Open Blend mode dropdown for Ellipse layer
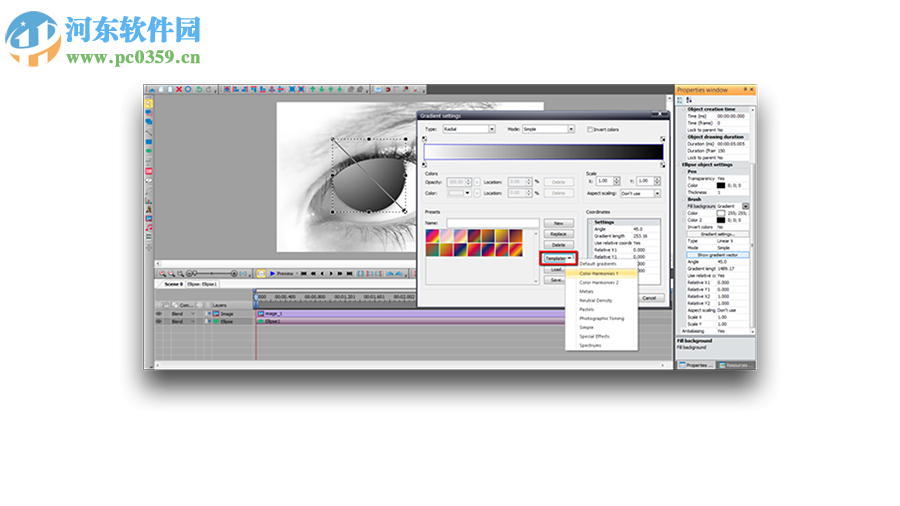The image size is (900, 506). [x=193, y=322]
